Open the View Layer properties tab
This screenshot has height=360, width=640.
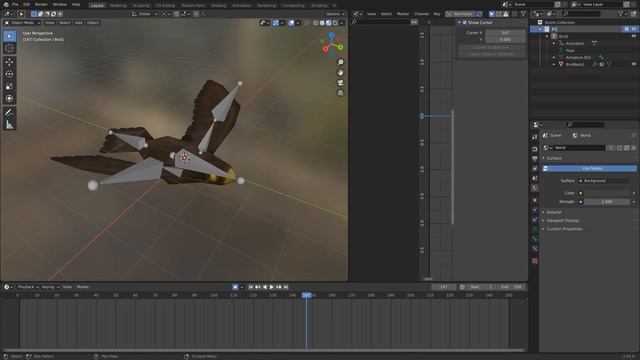[x=535, y=169]
